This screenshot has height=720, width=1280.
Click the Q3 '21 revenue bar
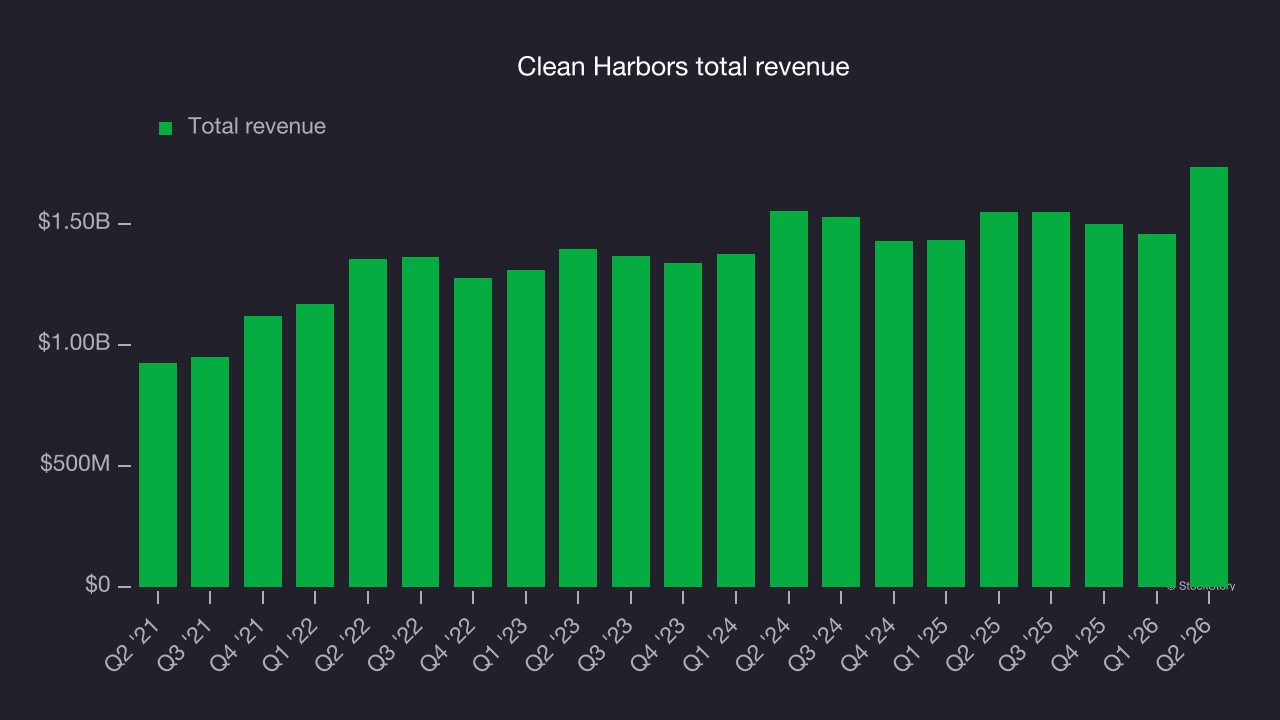pyautogui.click(x=210, y=472)
